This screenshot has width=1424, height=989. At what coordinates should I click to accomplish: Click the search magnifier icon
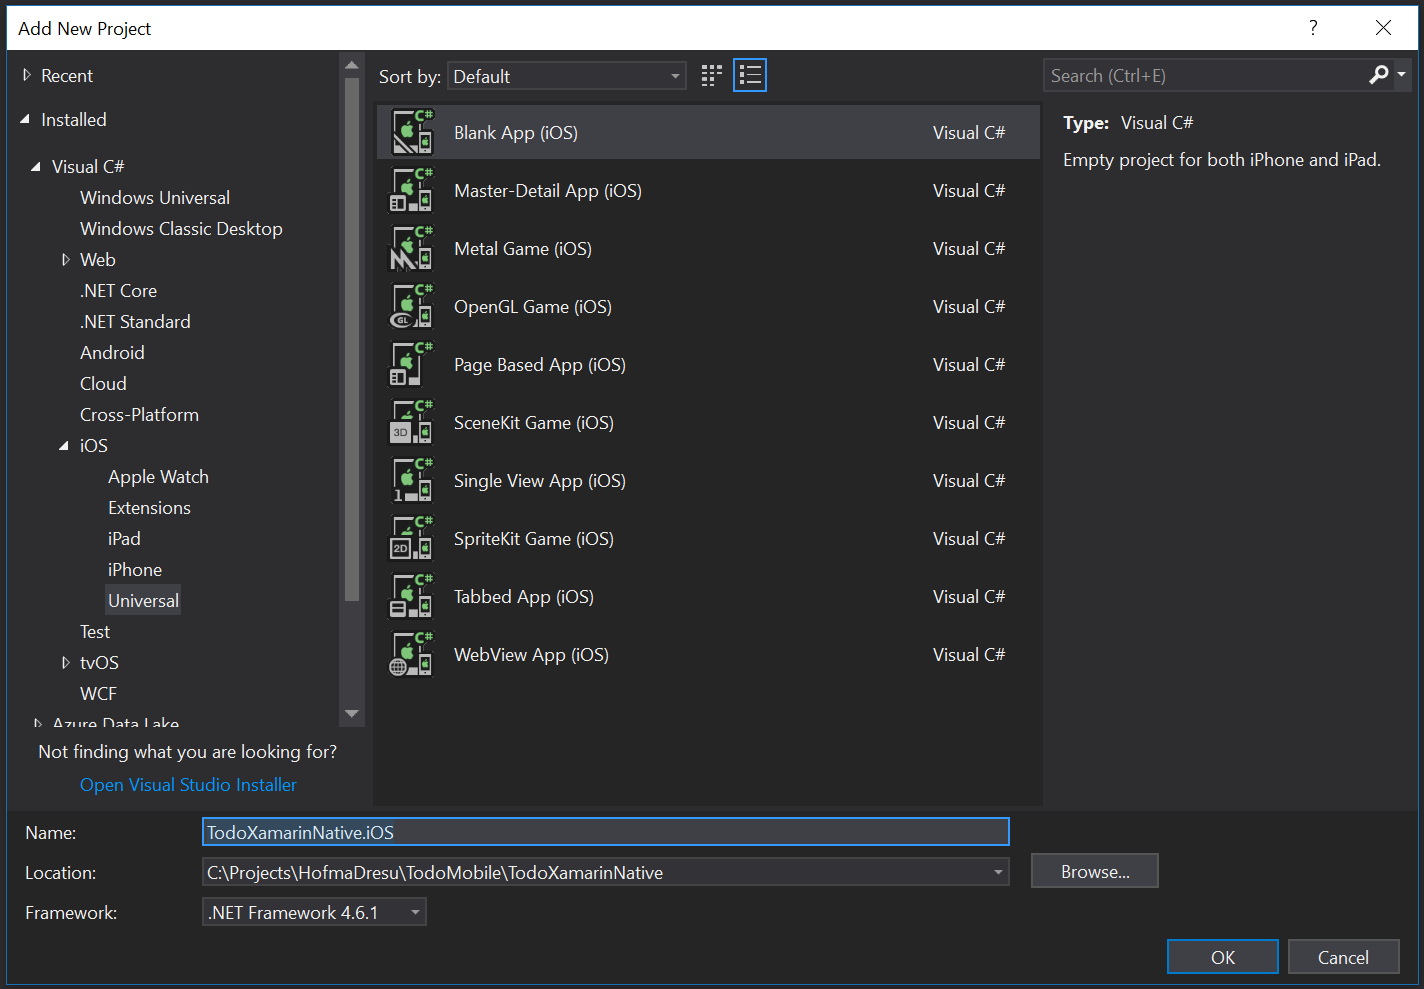click(1378, 75)
